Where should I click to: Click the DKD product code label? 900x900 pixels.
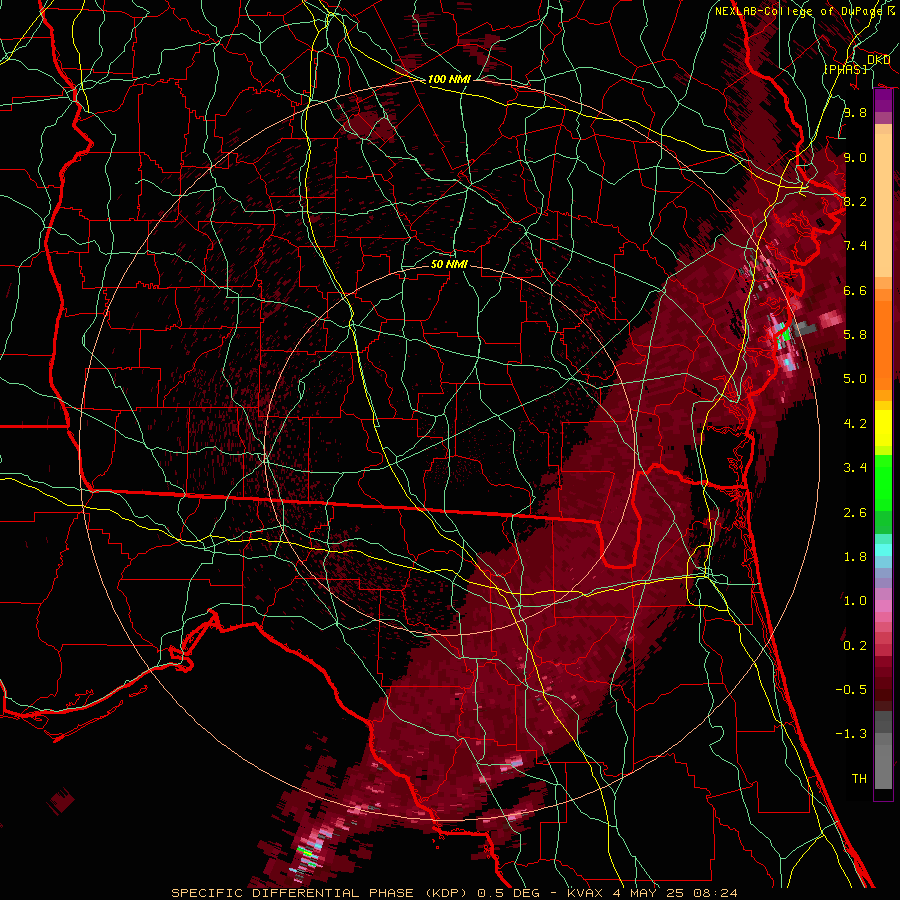878,60
